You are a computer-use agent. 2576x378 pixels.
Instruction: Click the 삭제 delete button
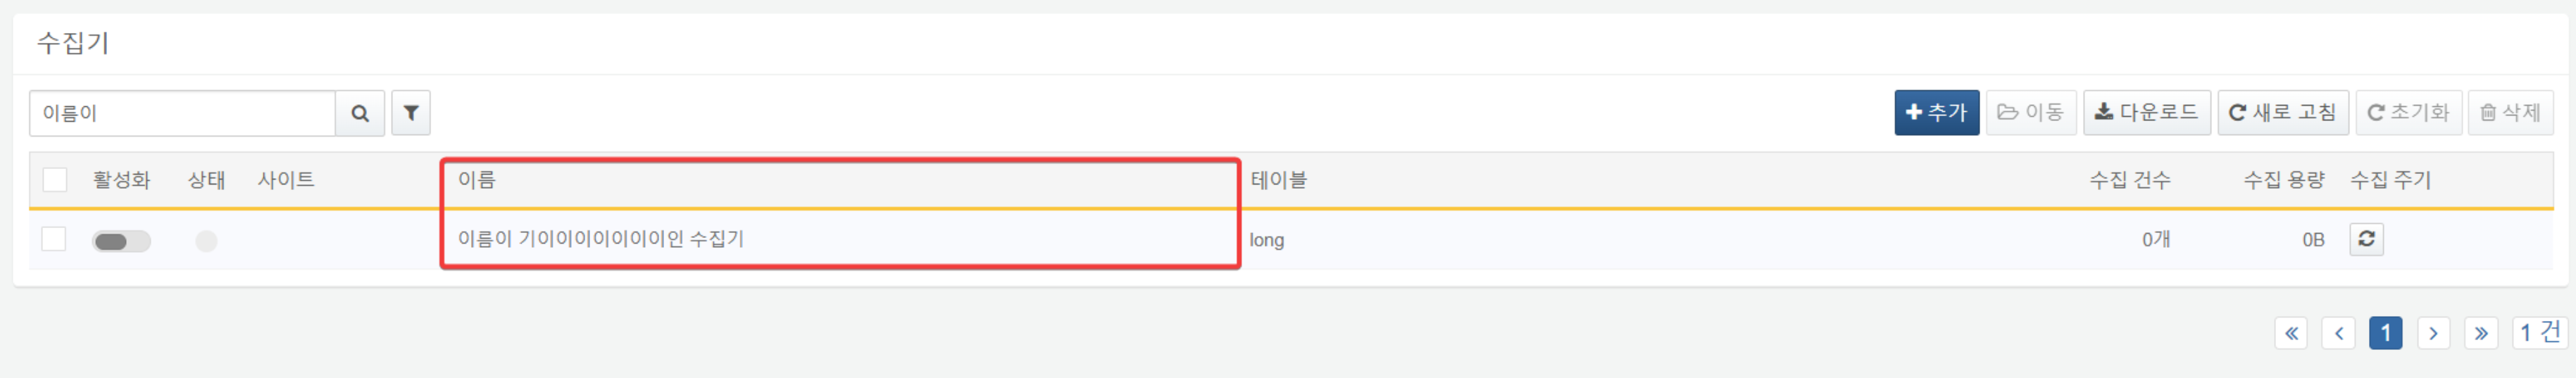coord(2510,113)
